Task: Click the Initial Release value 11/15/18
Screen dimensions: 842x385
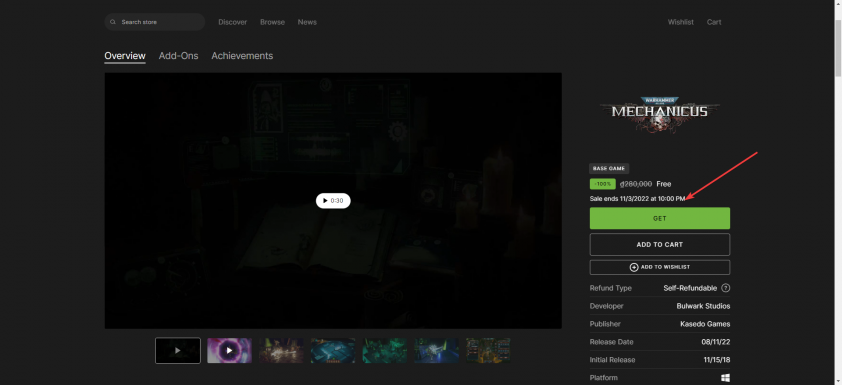Action: coord(716,360)
